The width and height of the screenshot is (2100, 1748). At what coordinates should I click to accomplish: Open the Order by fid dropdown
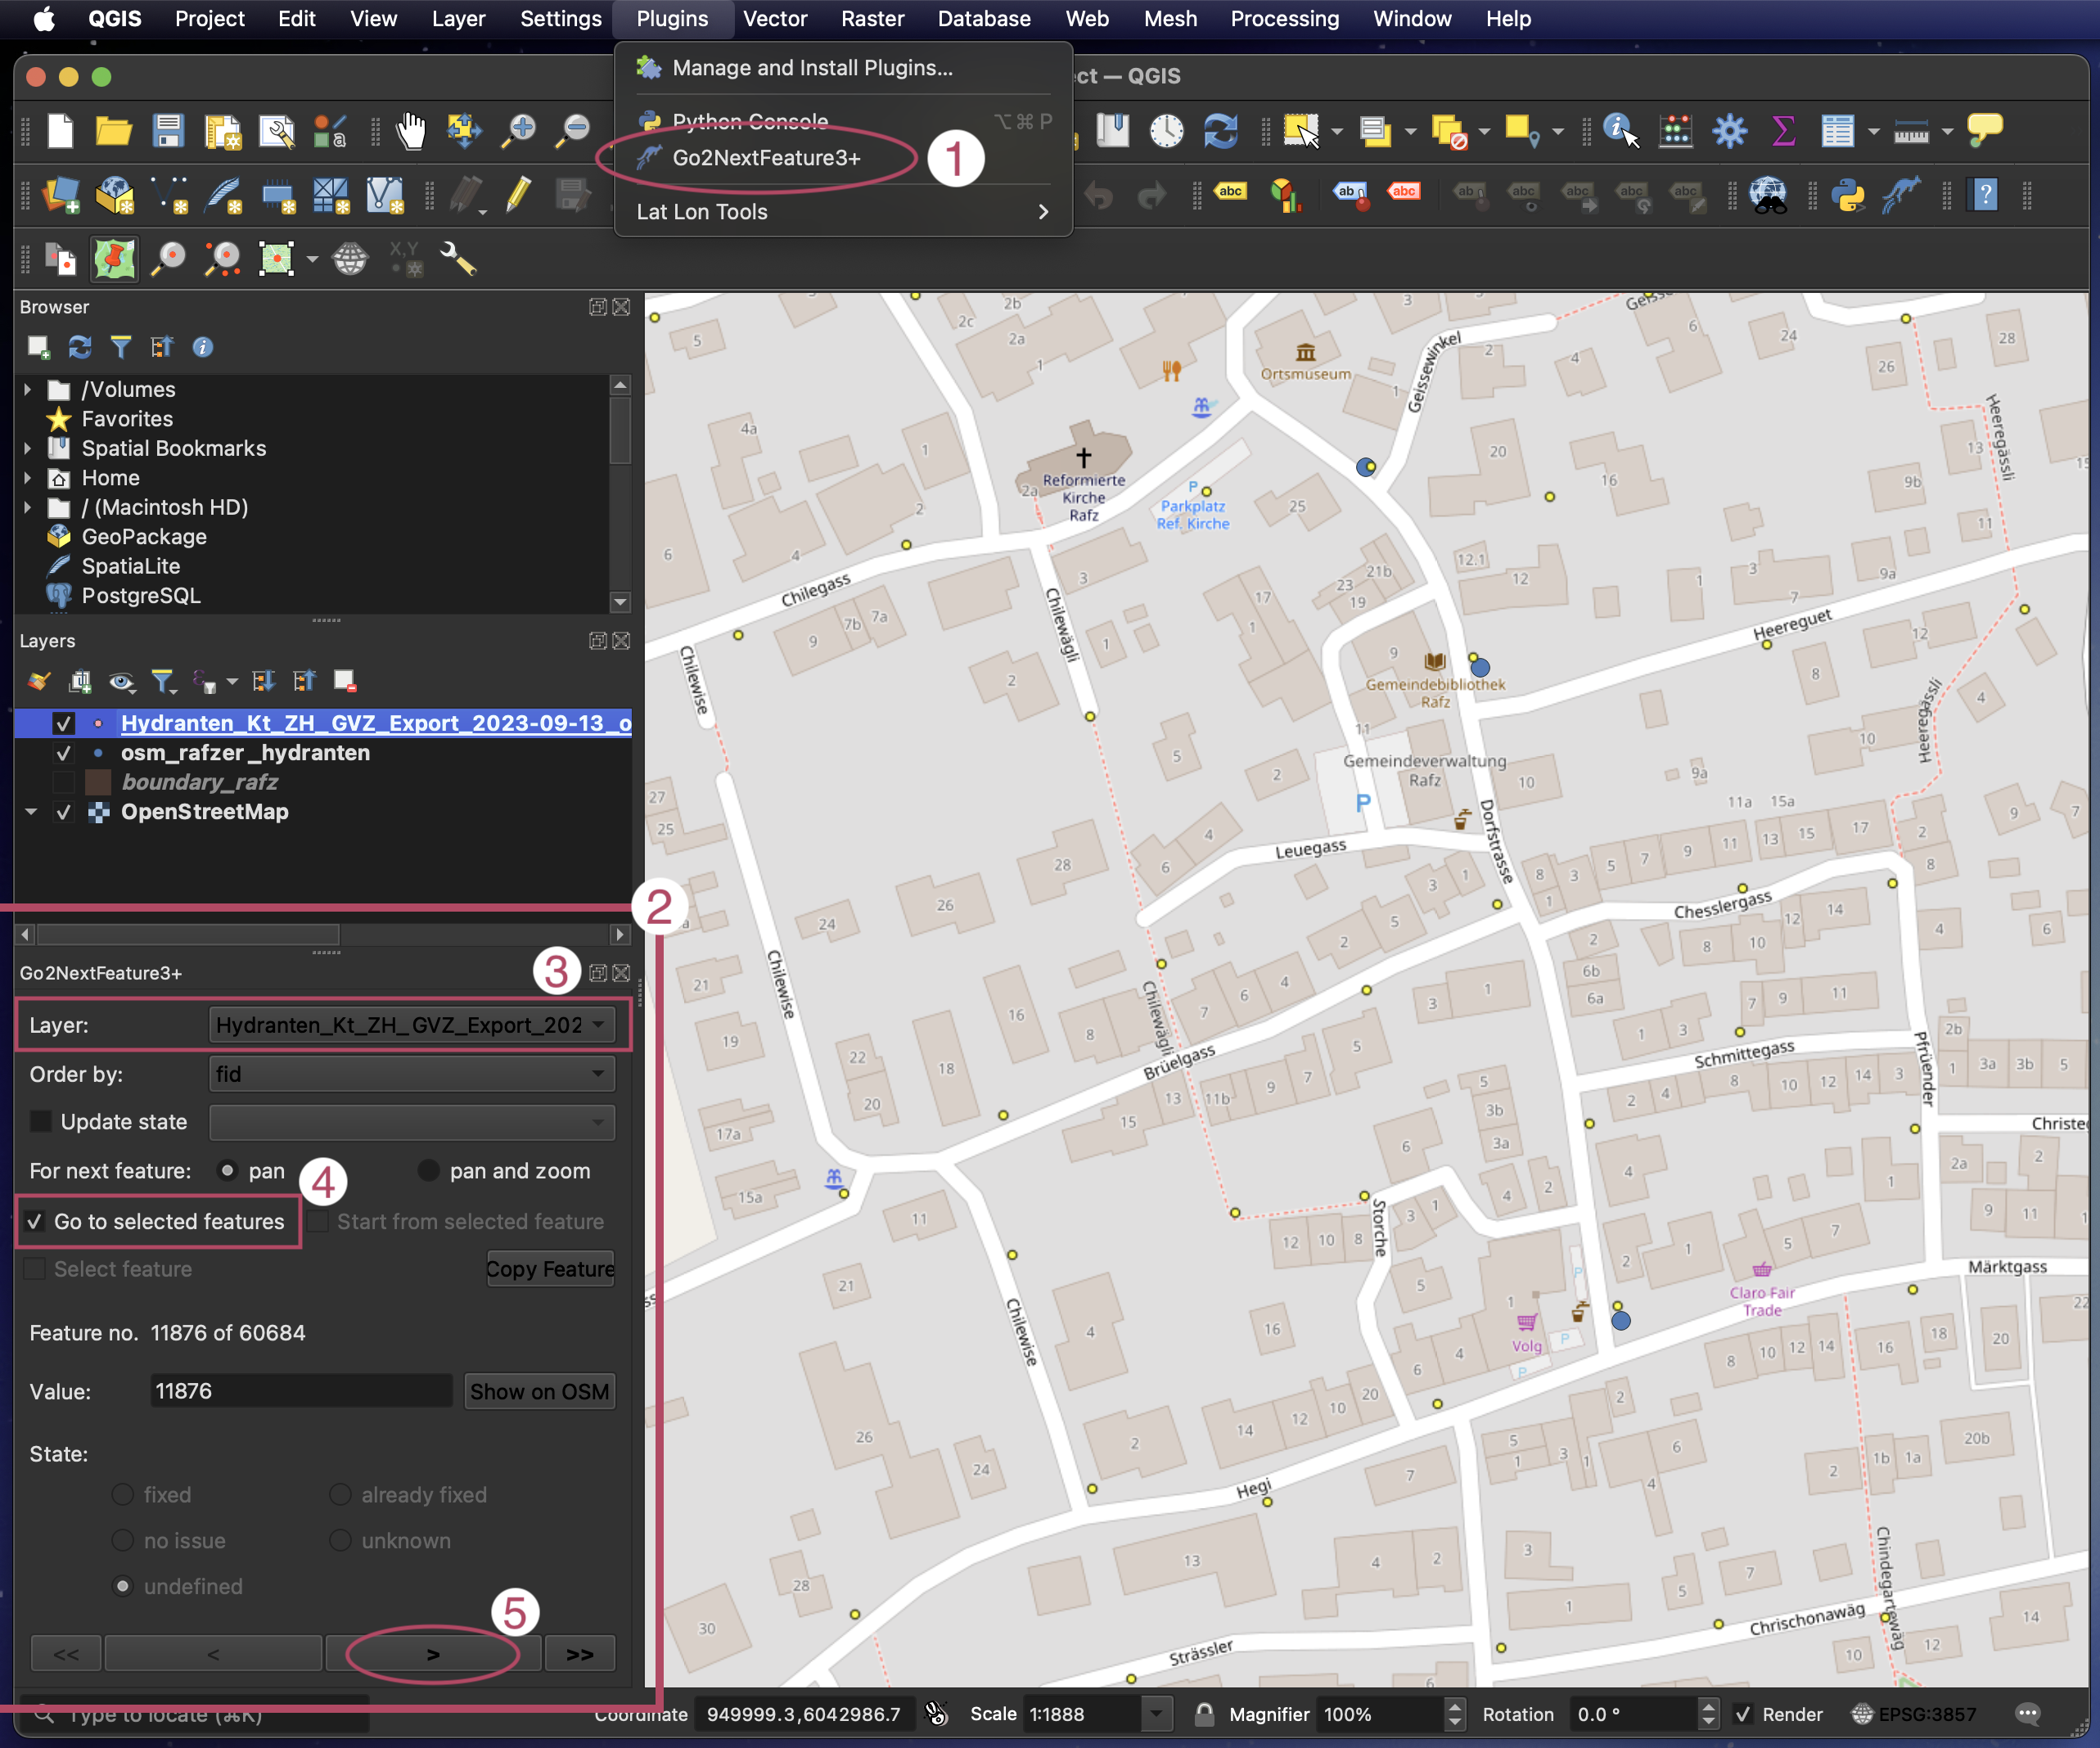coord(411,1074)
